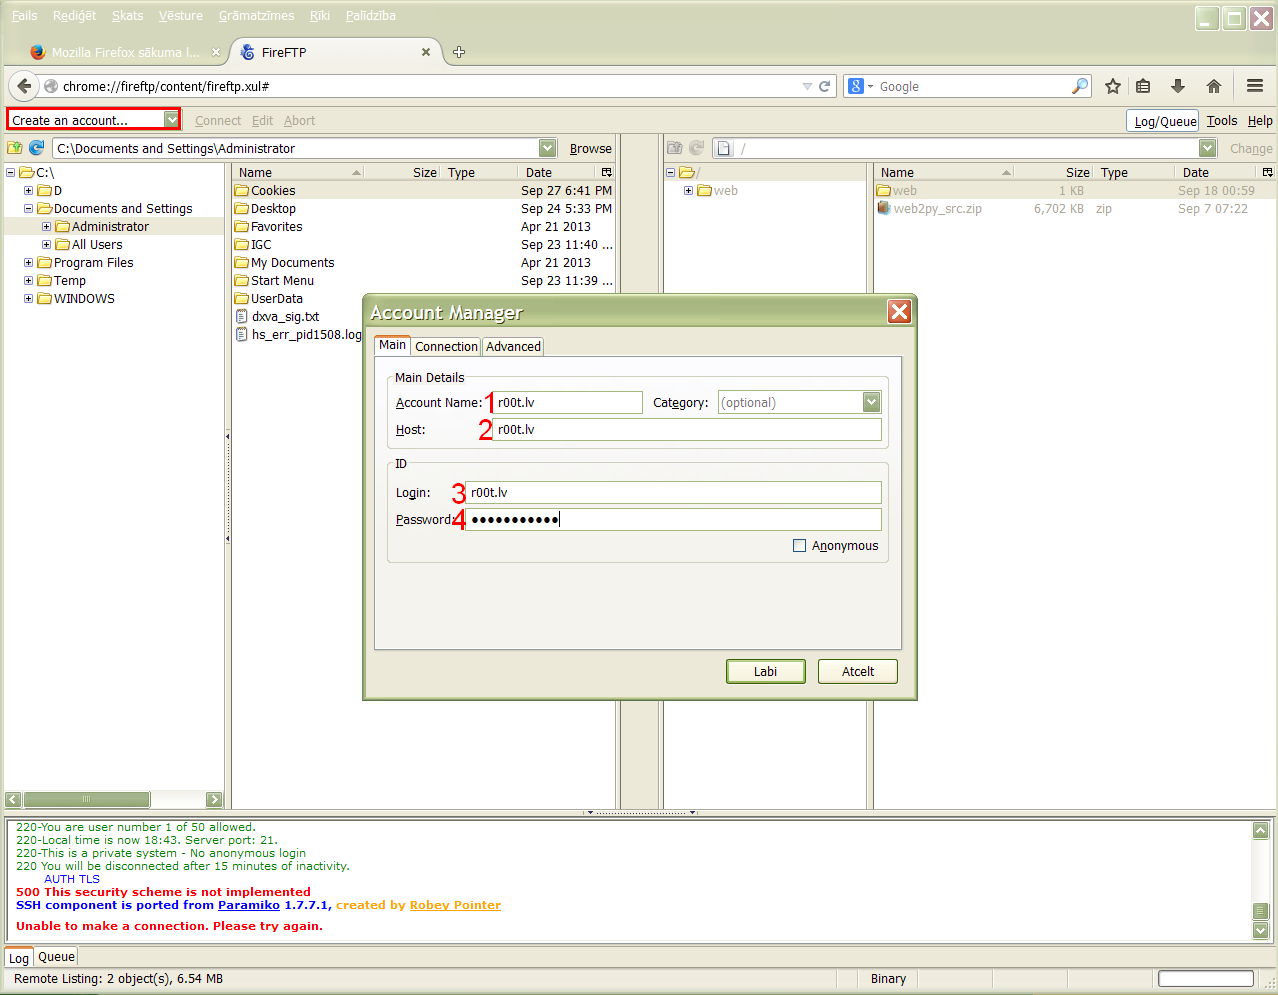Open the Create an account dropdown

[171, 120]
